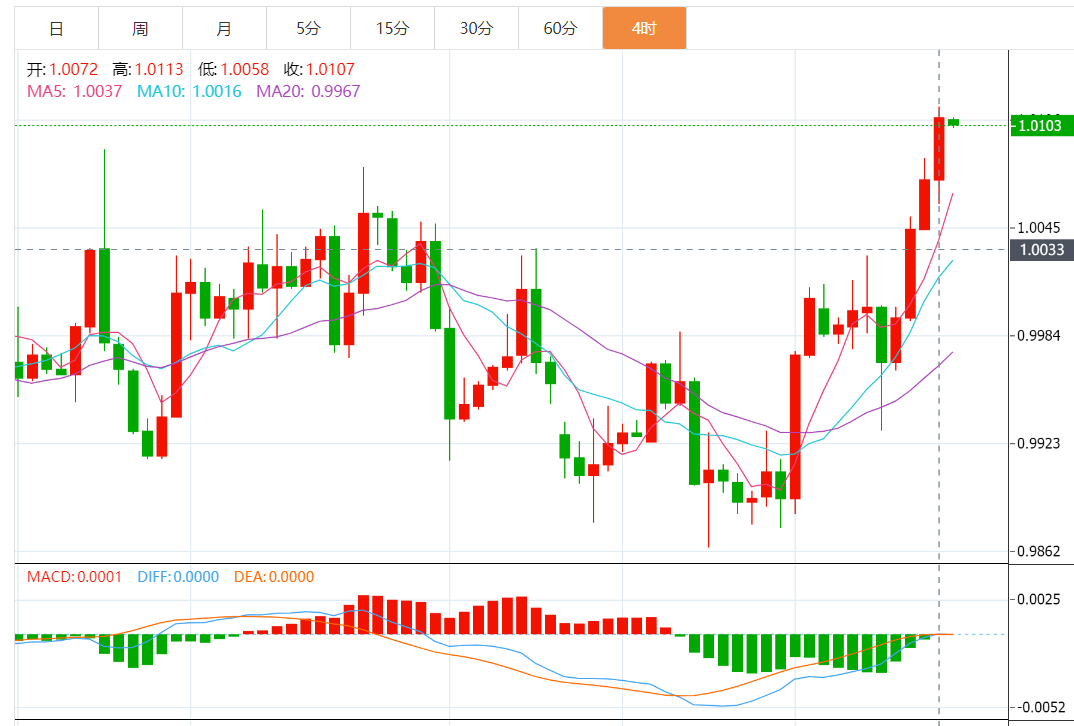This screenshot has height=726, width=1074.
Task: Click the MACD: 0.0001 readout
Action: 74,577
